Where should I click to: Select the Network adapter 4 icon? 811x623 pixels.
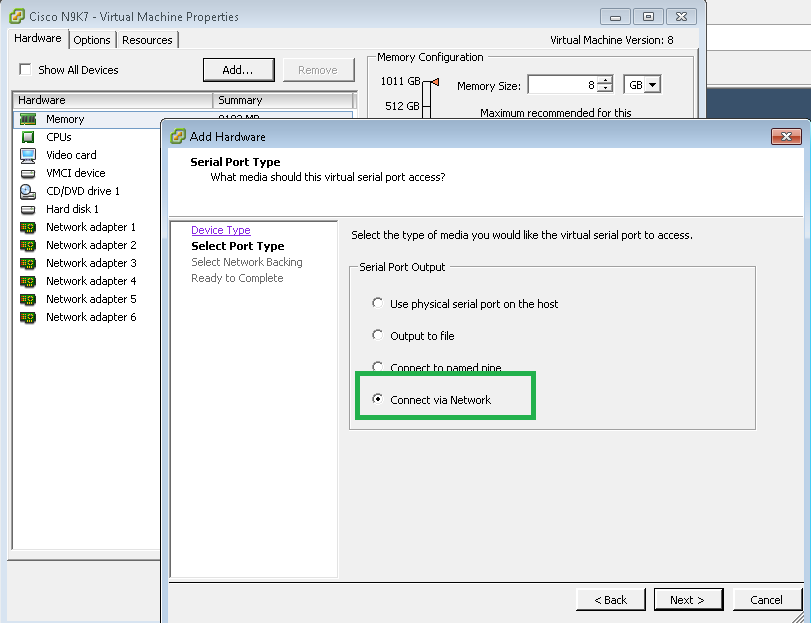28,281
